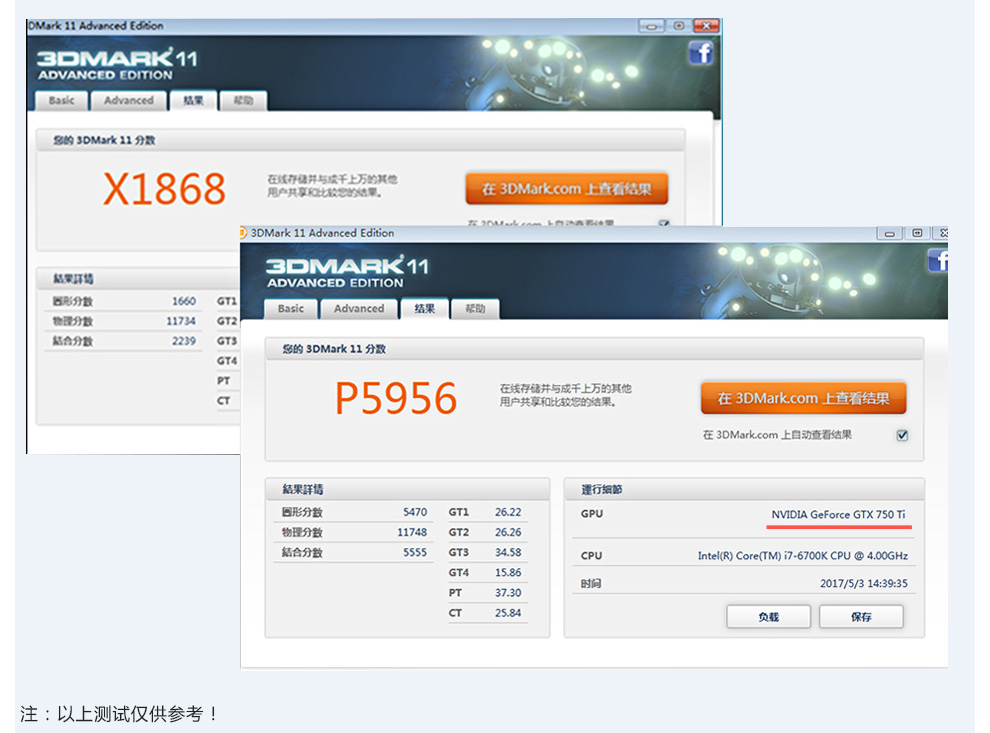Click the GT2 value 26.26

coord(508,532)
